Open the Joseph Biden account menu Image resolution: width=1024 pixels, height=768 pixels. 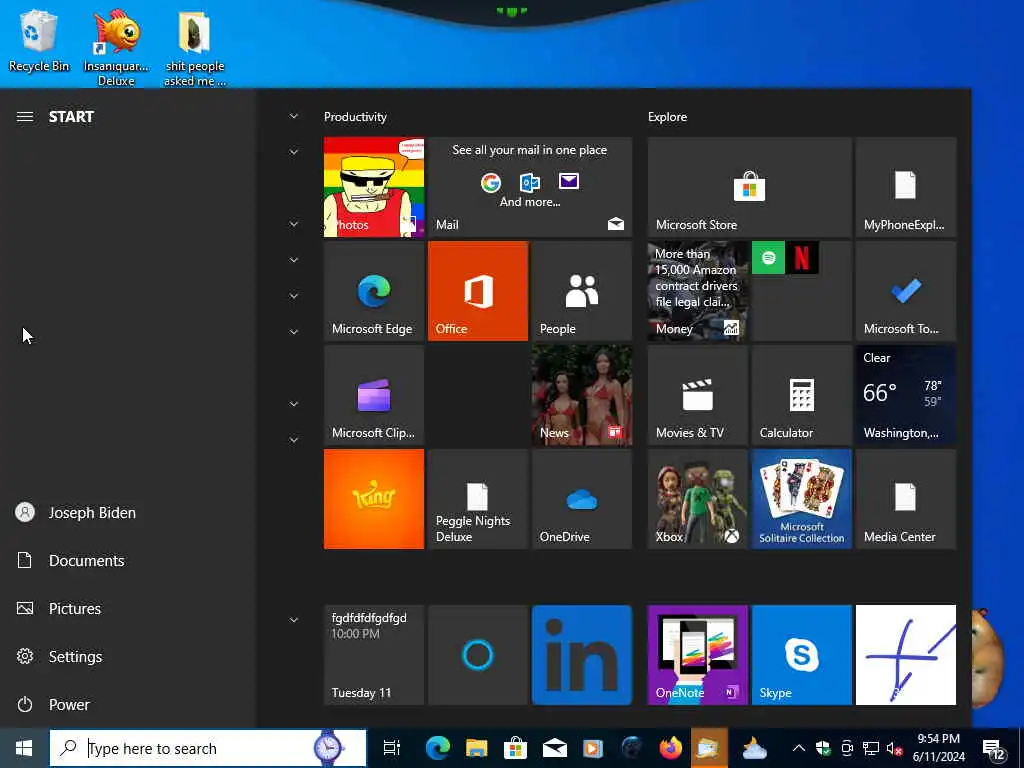pos(75,513)
